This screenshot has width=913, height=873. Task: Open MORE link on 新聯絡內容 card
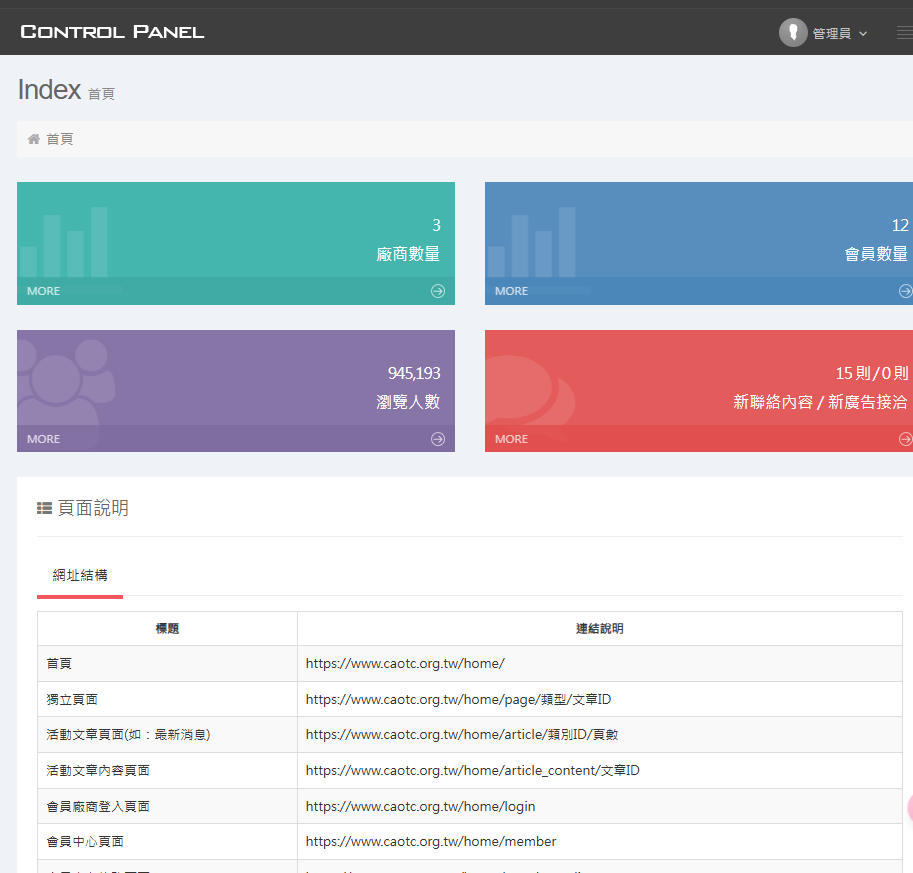[x=511, y=439]
